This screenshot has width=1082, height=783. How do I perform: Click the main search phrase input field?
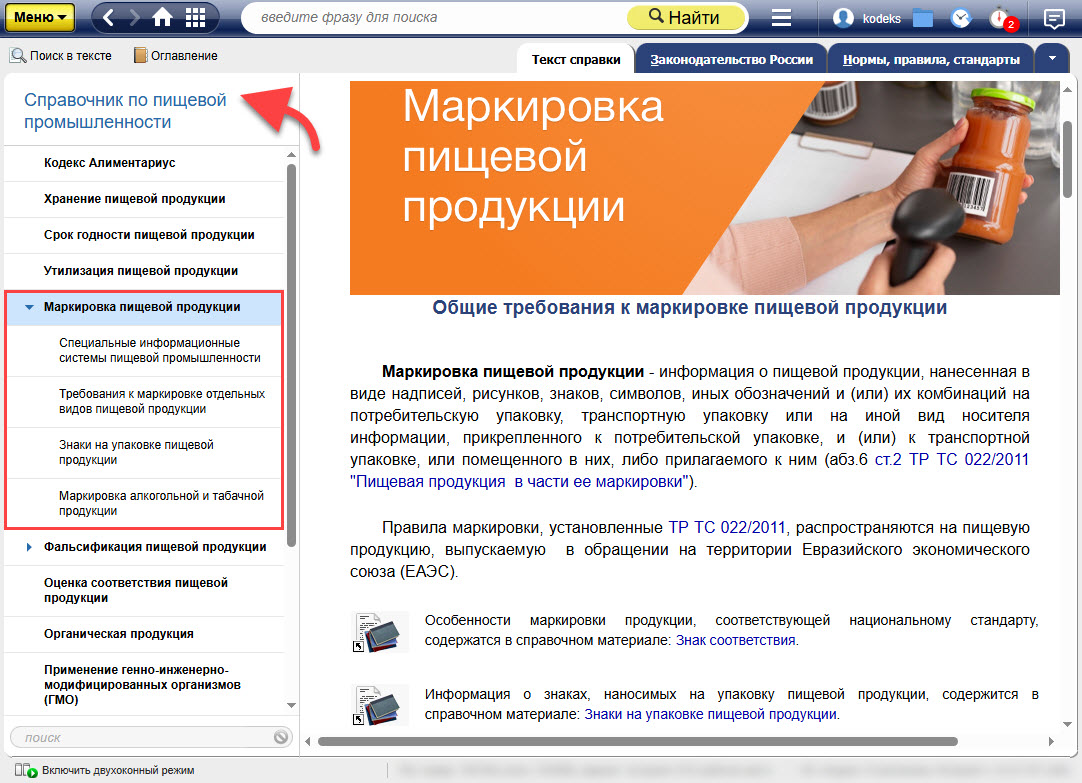[435, 18]
